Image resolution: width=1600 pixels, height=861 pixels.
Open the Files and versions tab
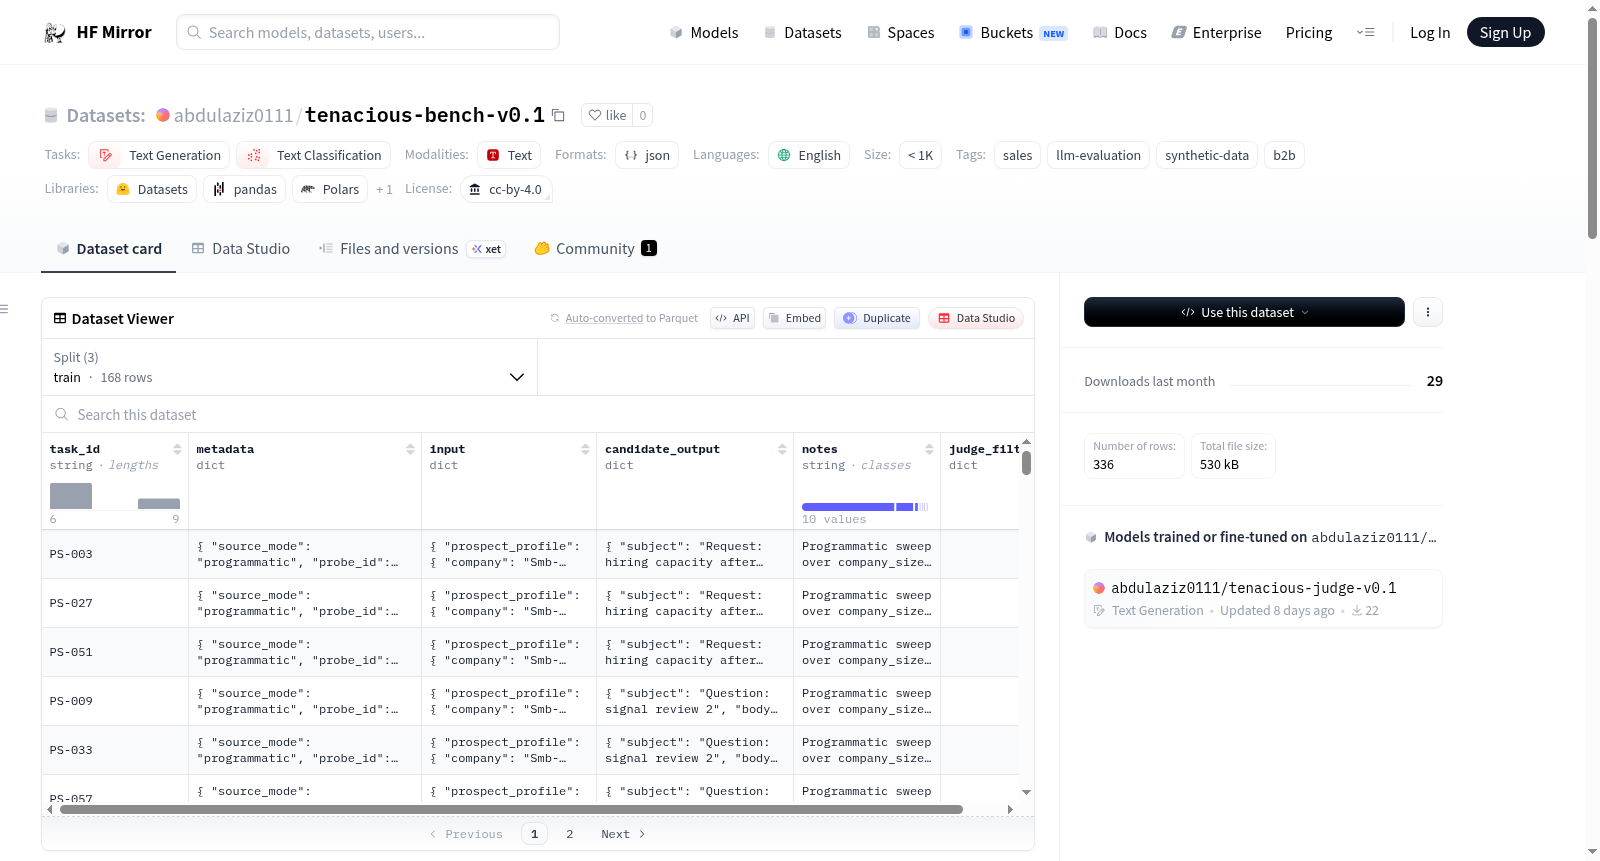412,249
